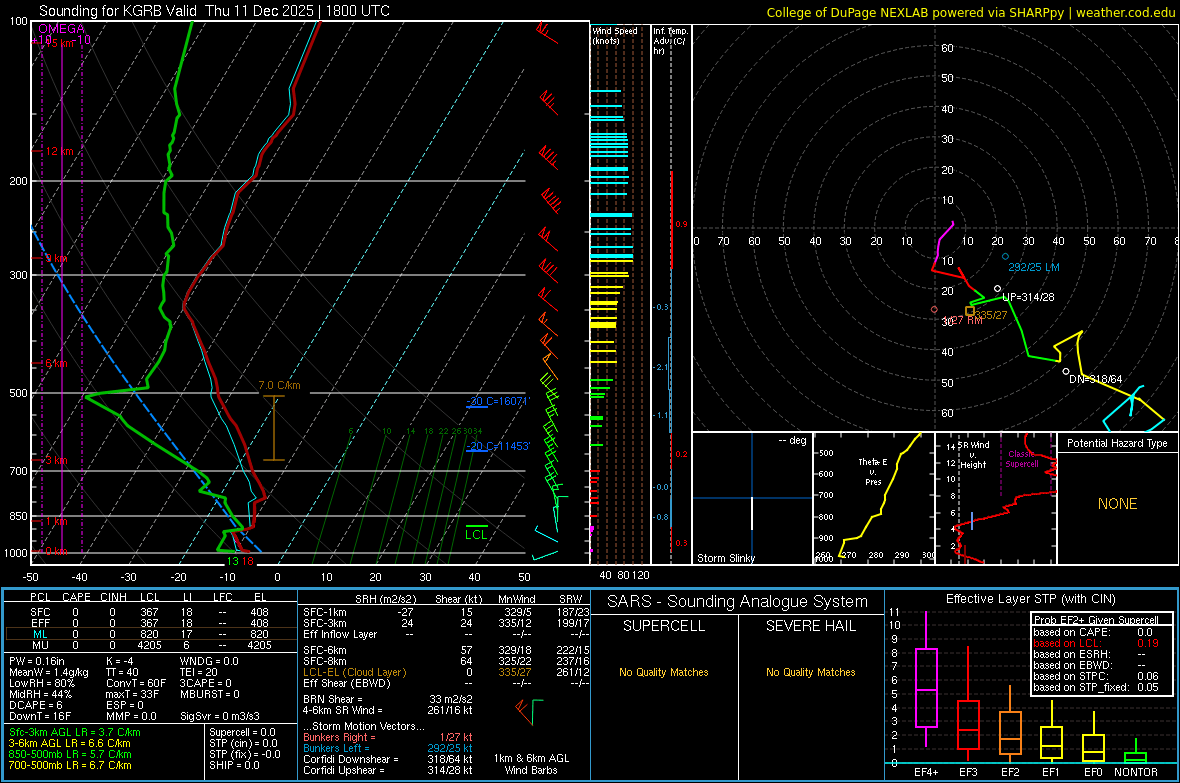Click the highlighted ML parcel row label
This screenshot has width=1180, height=783.
(x=40, y=634)
